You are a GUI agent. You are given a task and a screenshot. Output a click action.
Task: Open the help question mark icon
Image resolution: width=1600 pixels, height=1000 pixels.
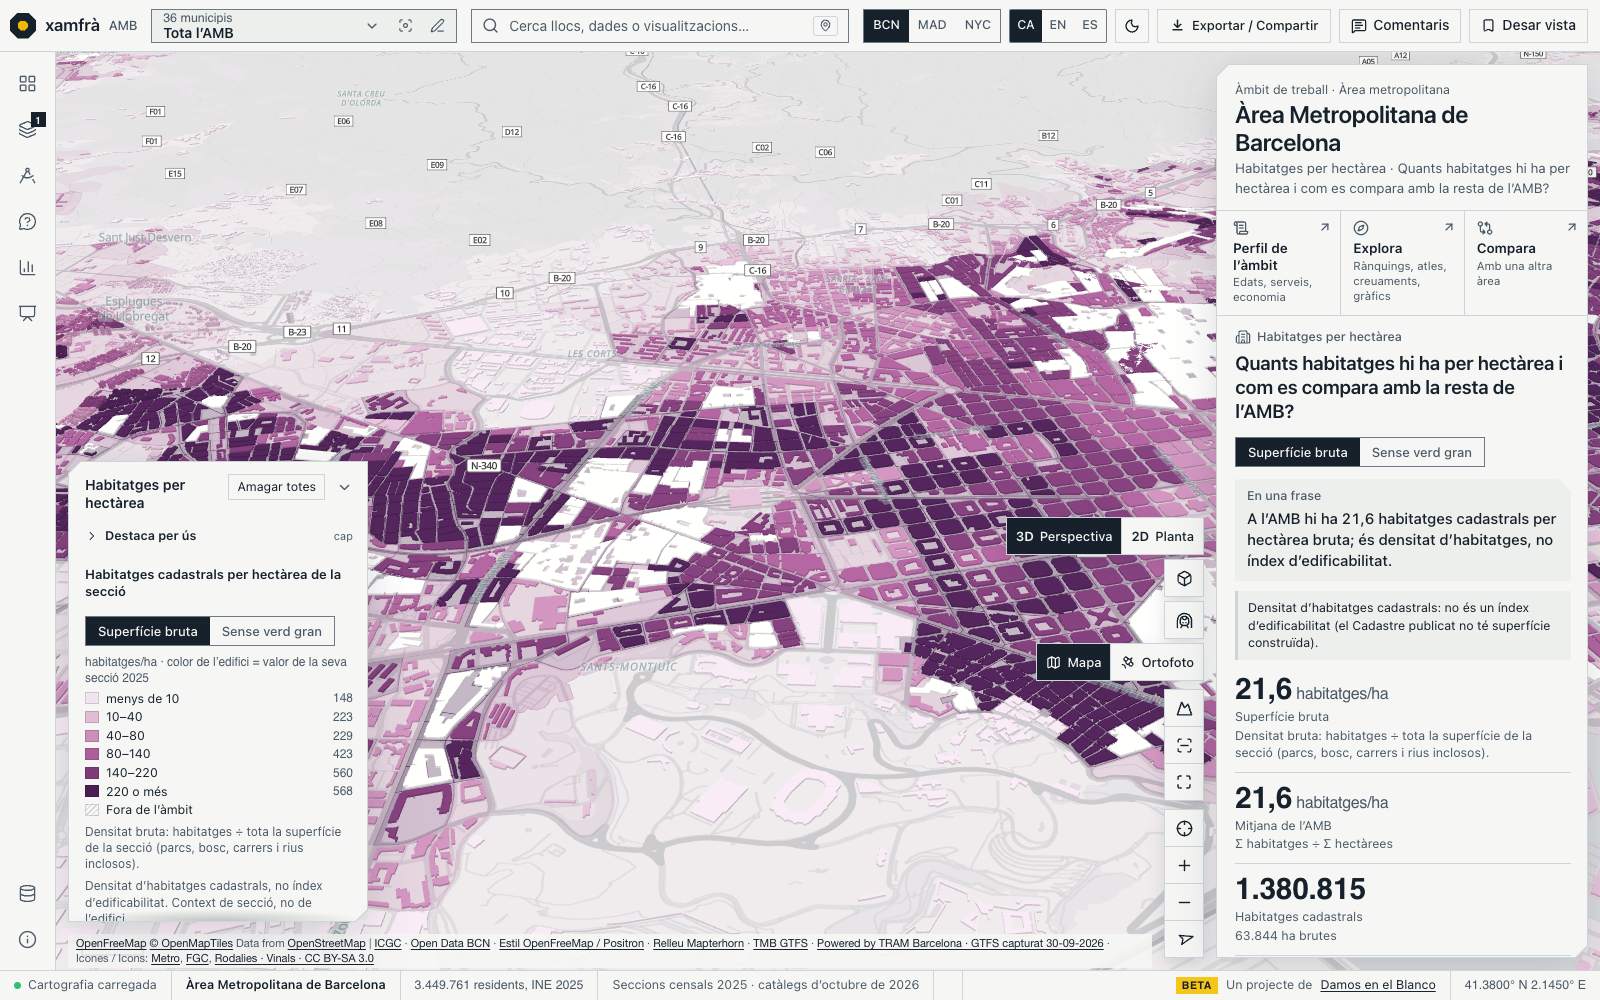pyautogui.click(x=27, y=221)
